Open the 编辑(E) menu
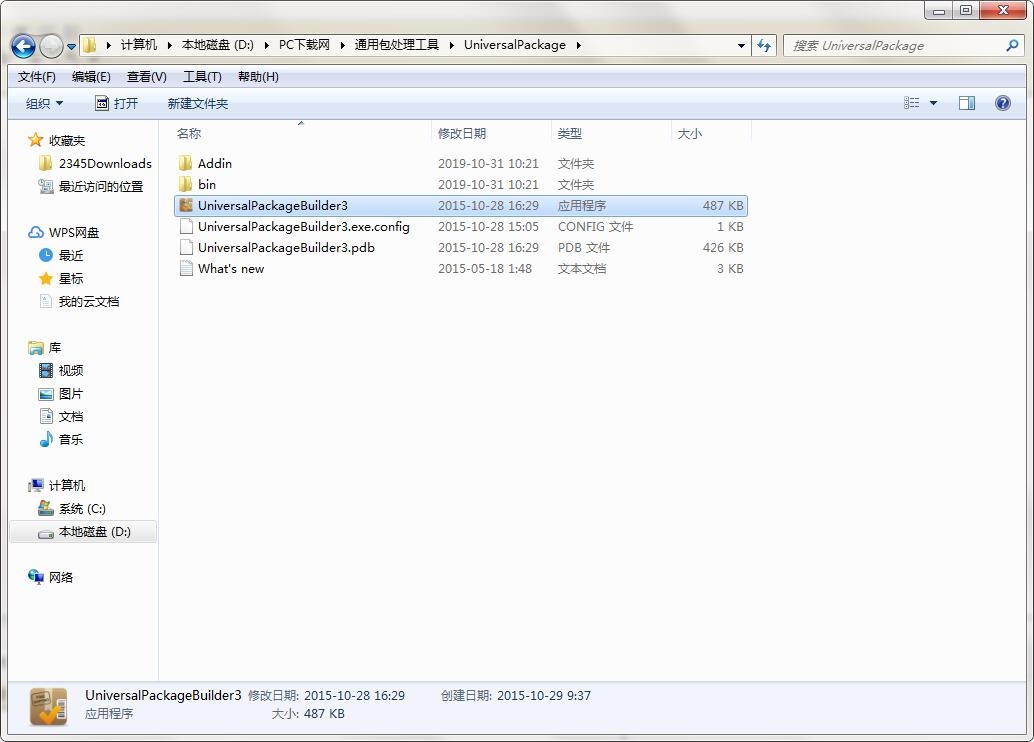1034x742 pixels. pyautogui.click(x=91, y=77)
